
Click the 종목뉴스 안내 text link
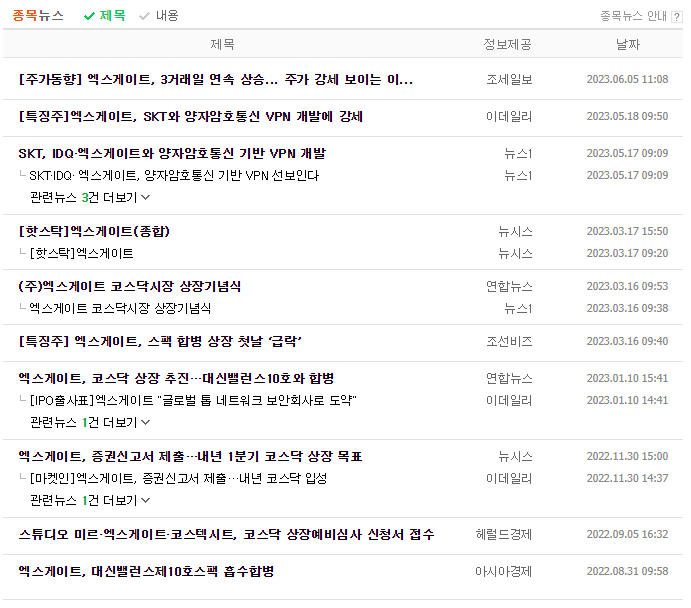633,16
